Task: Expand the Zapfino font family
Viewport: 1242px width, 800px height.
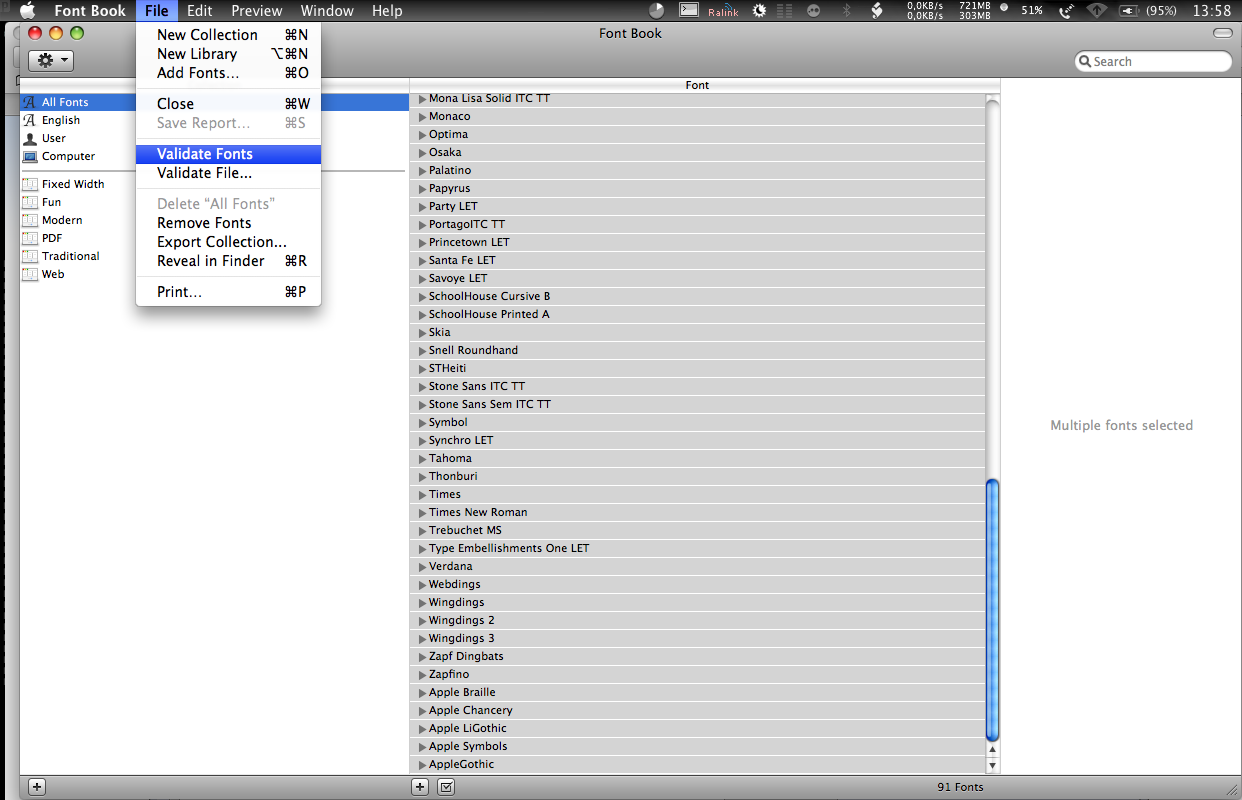Action: pyautogui.click(x=422, y=674)
